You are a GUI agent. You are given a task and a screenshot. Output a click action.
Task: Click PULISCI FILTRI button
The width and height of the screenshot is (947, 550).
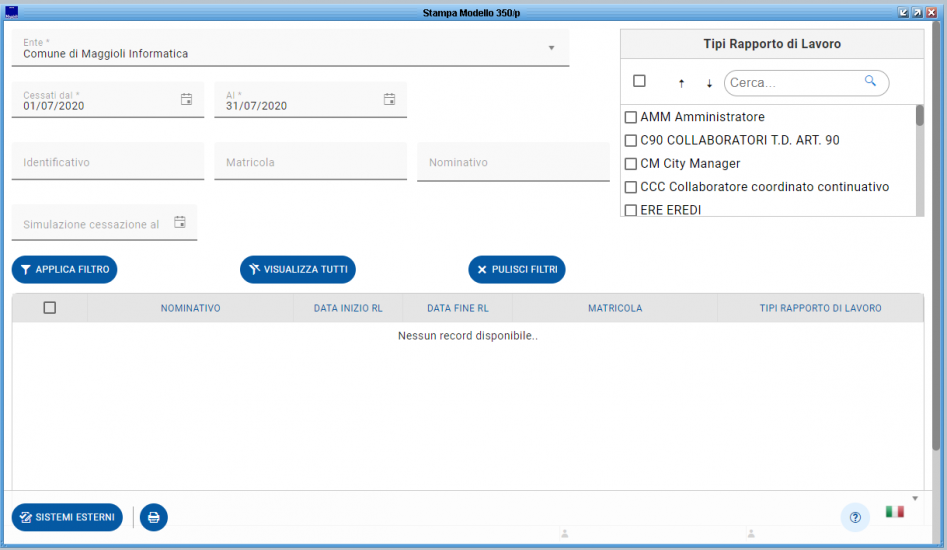pos(517,269)
